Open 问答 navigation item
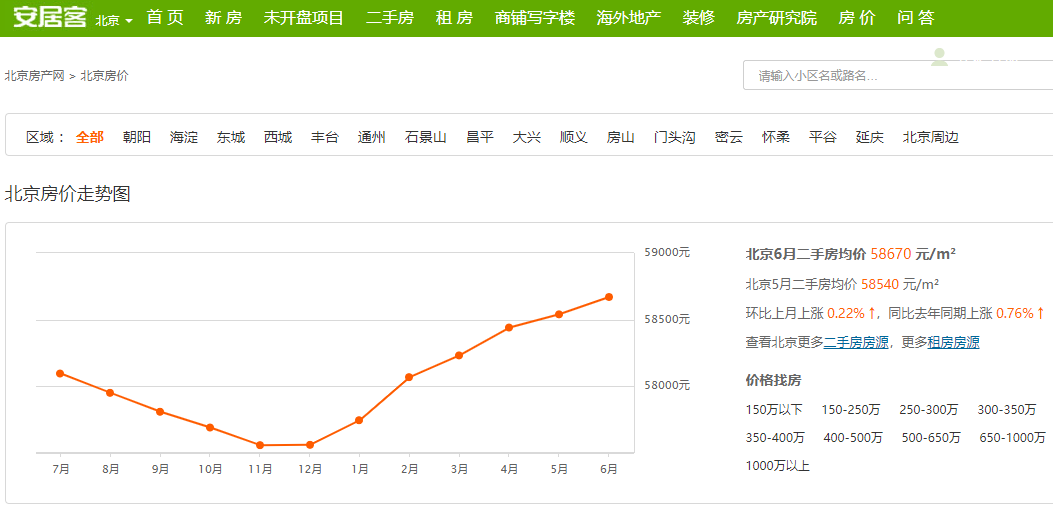Screen dimensions: 1053x505 [x=916, y=18]
